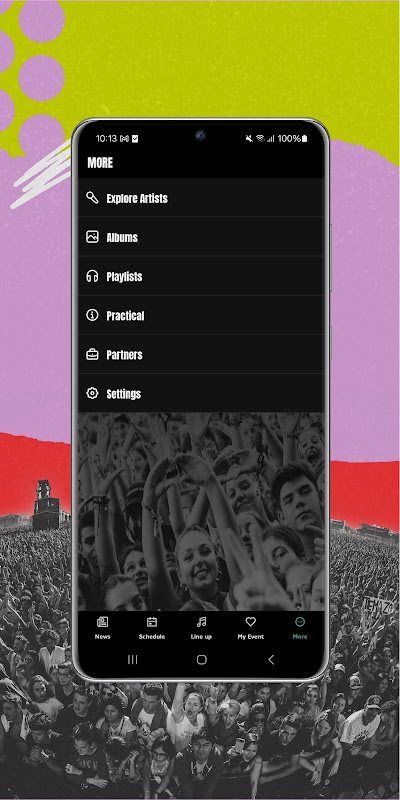
Task: Tap the recent apps navigation button
Action: (132, 660)
